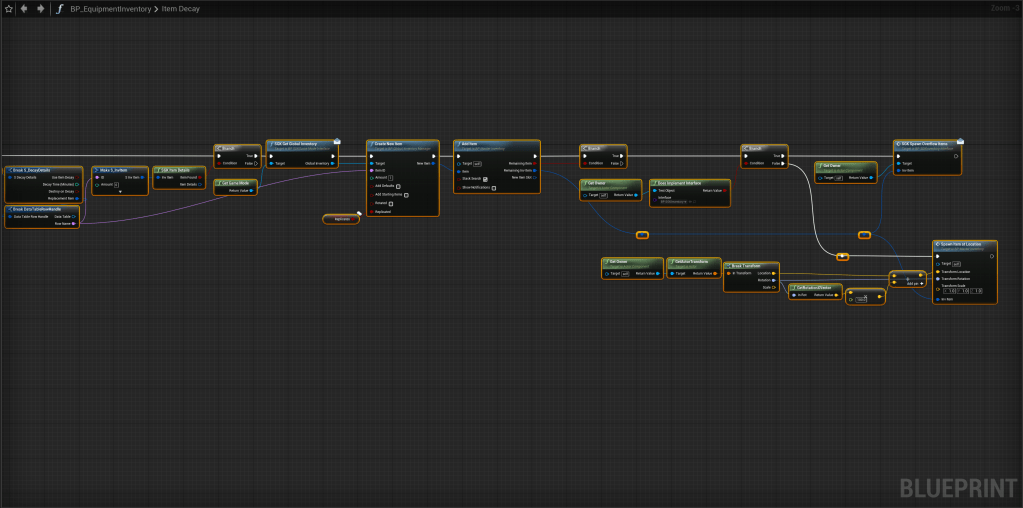This screenshot has width=1023, height=508.
Task: Click the envelope icon on SGK Spawn Overflow Items
Action: click(x=960, y=141)
